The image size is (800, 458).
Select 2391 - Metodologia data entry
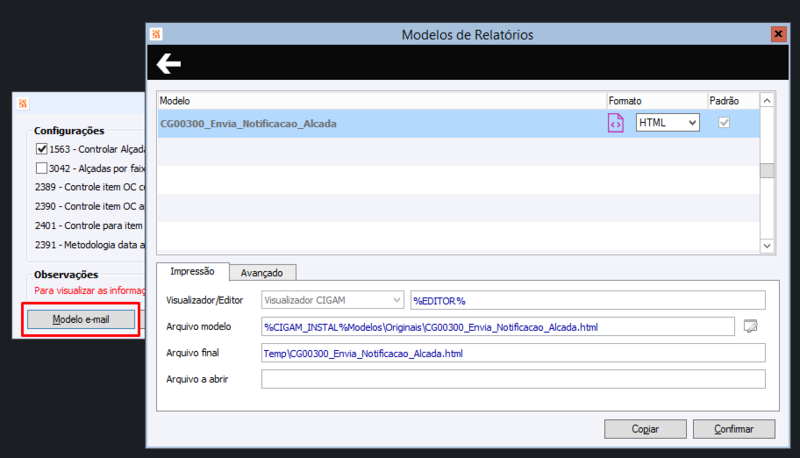coord(90,245)
